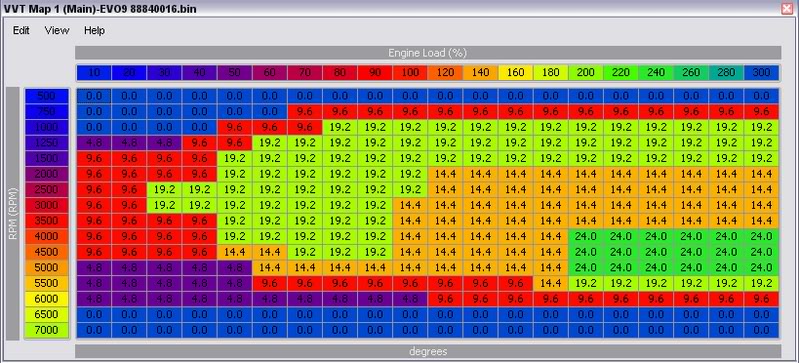The width and height of the screenshot is (799, 363).
Task: Click the 19.2 cell at 5500 RPM, load 200
Action: click(x=586, y=283)
